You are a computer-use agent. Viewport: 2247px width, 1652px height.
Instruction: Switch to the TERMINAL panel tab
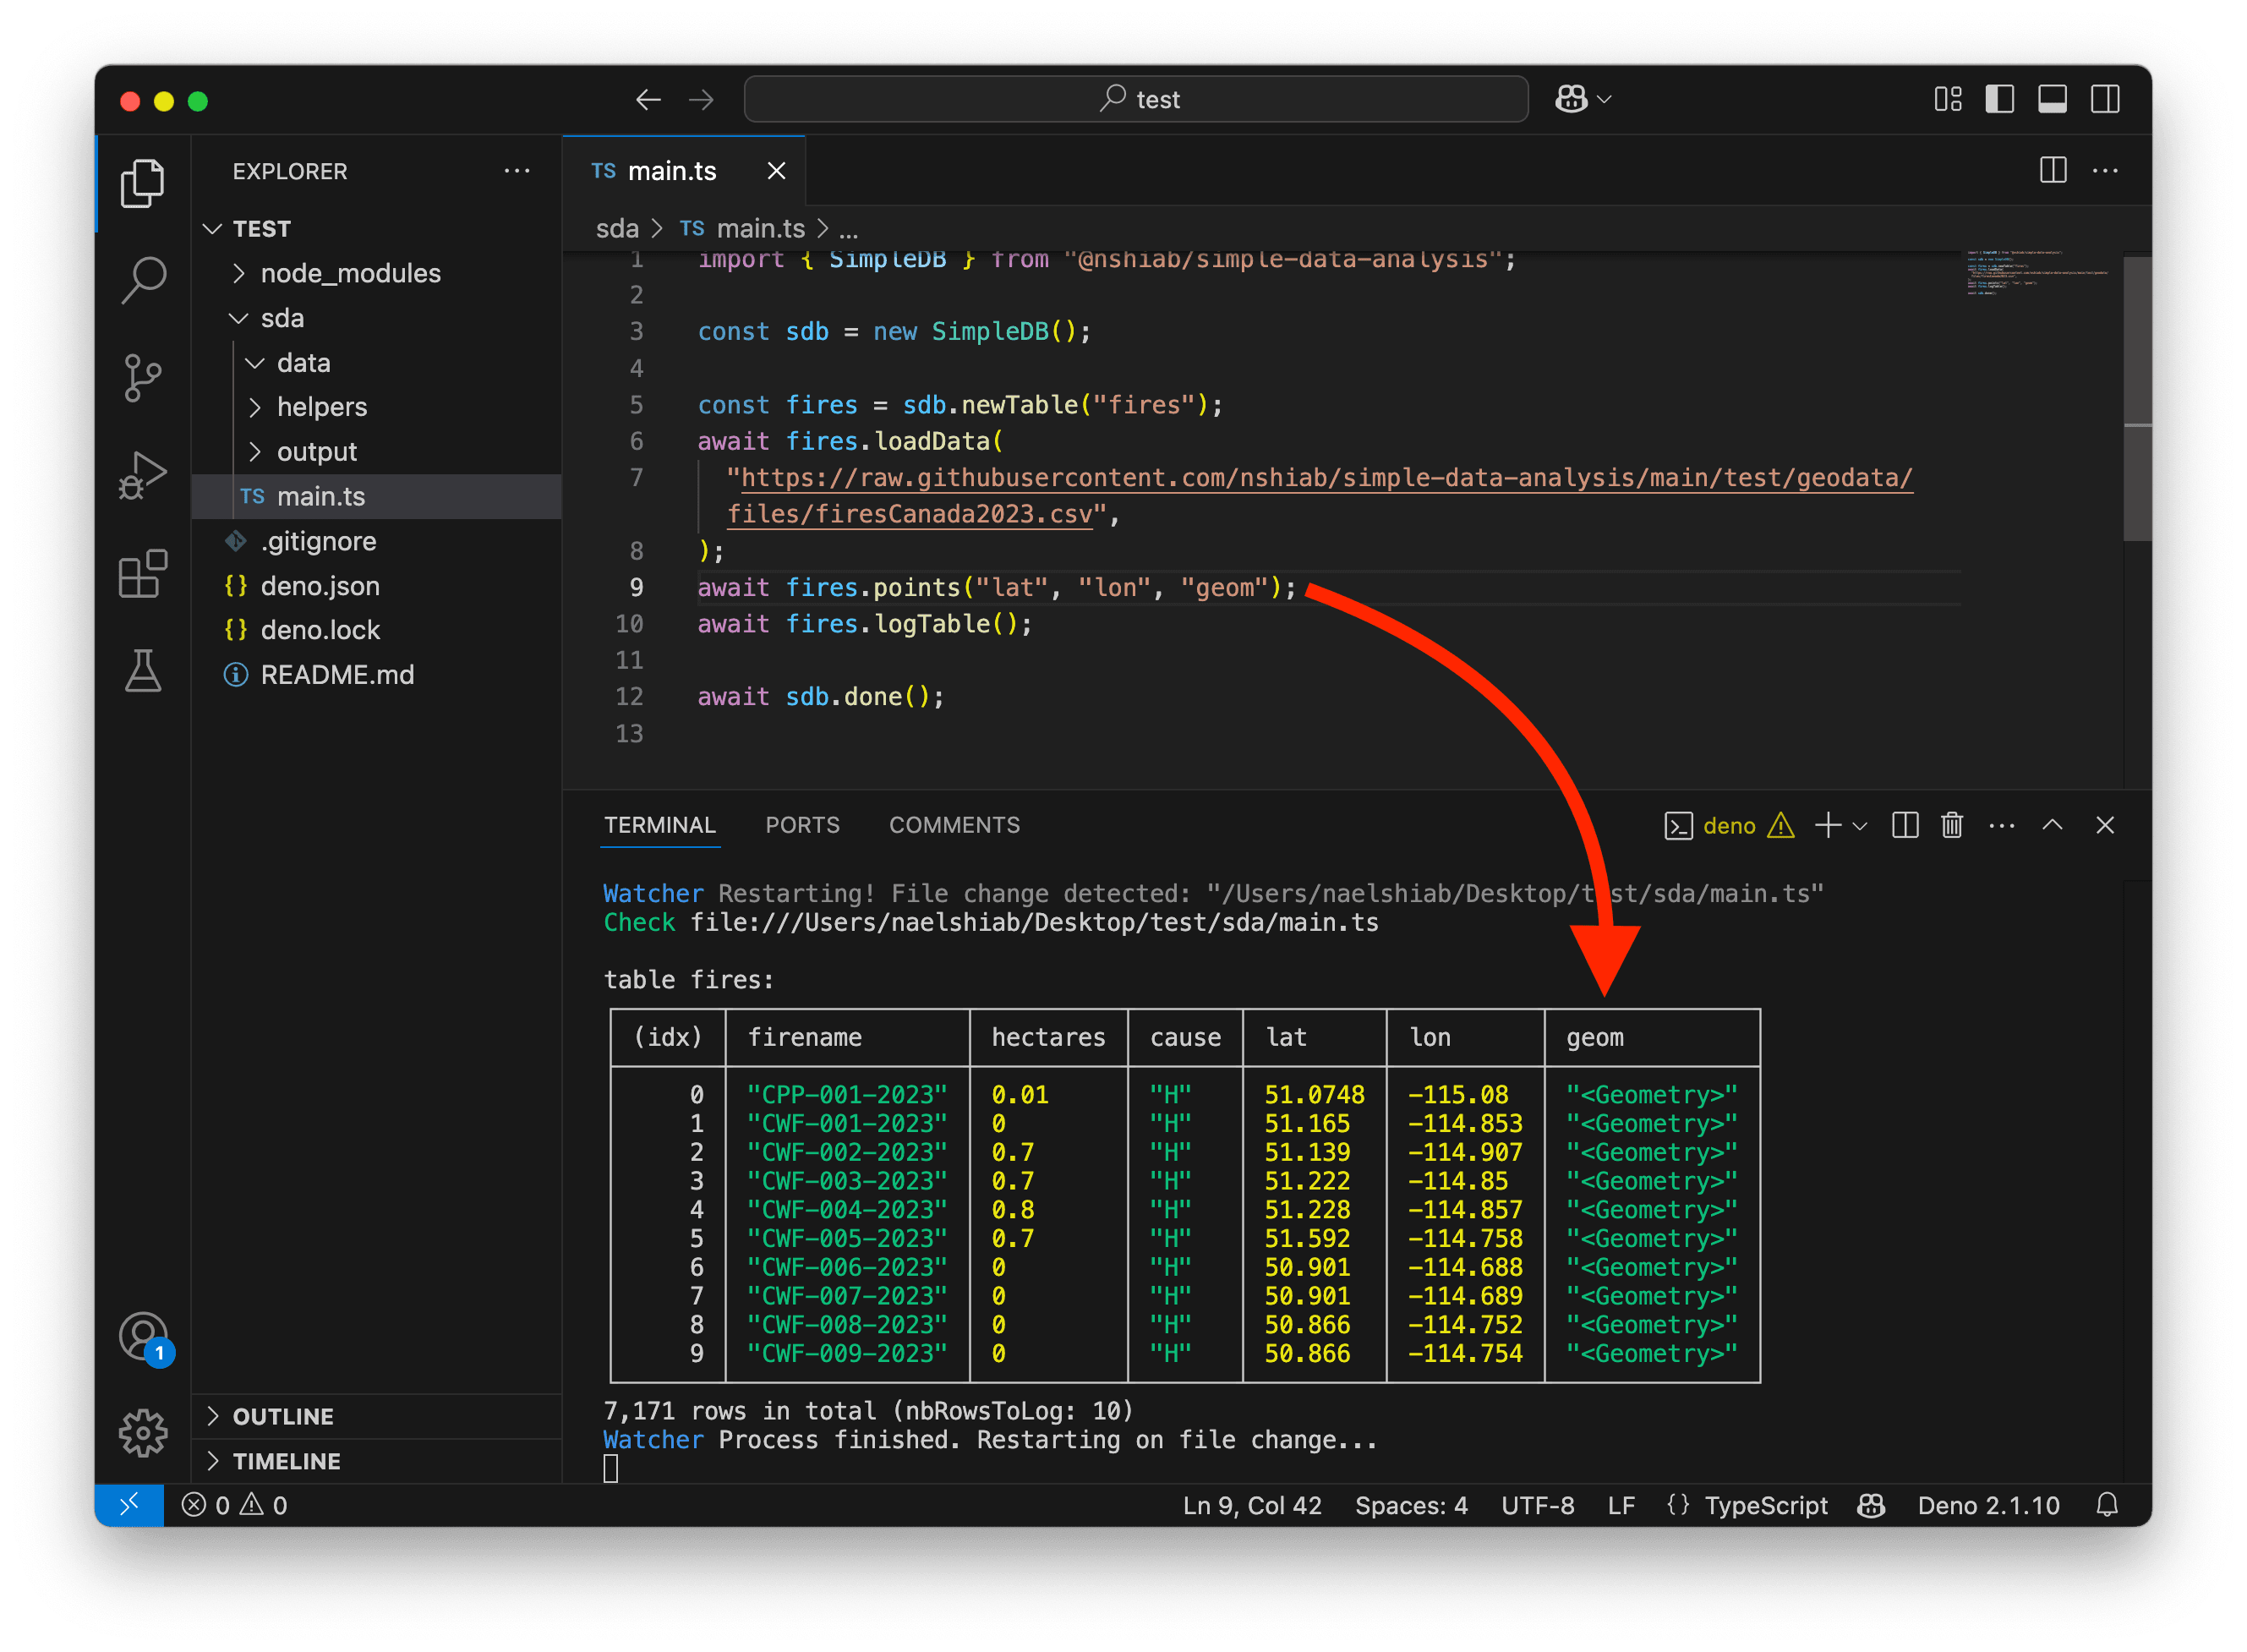[660, 825]
